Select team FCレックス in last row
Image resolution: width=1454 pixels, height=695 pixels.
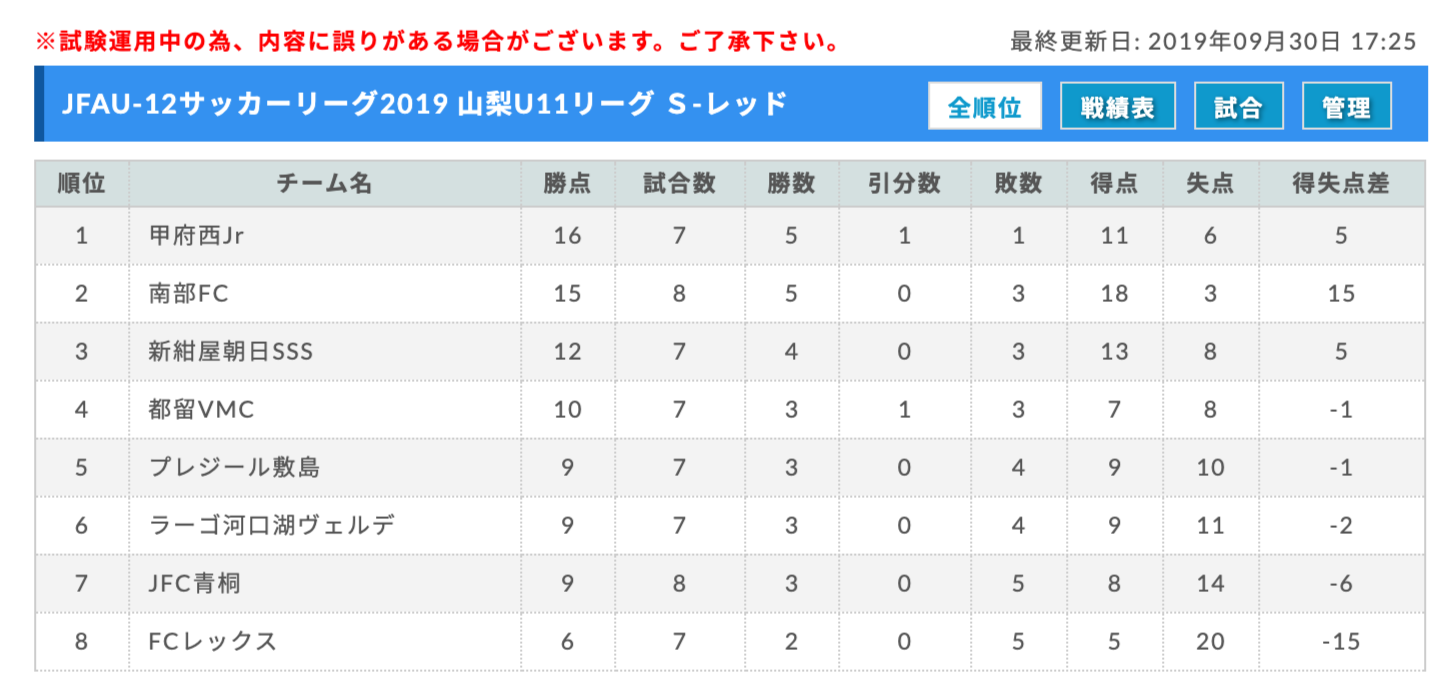coord(212,642)
